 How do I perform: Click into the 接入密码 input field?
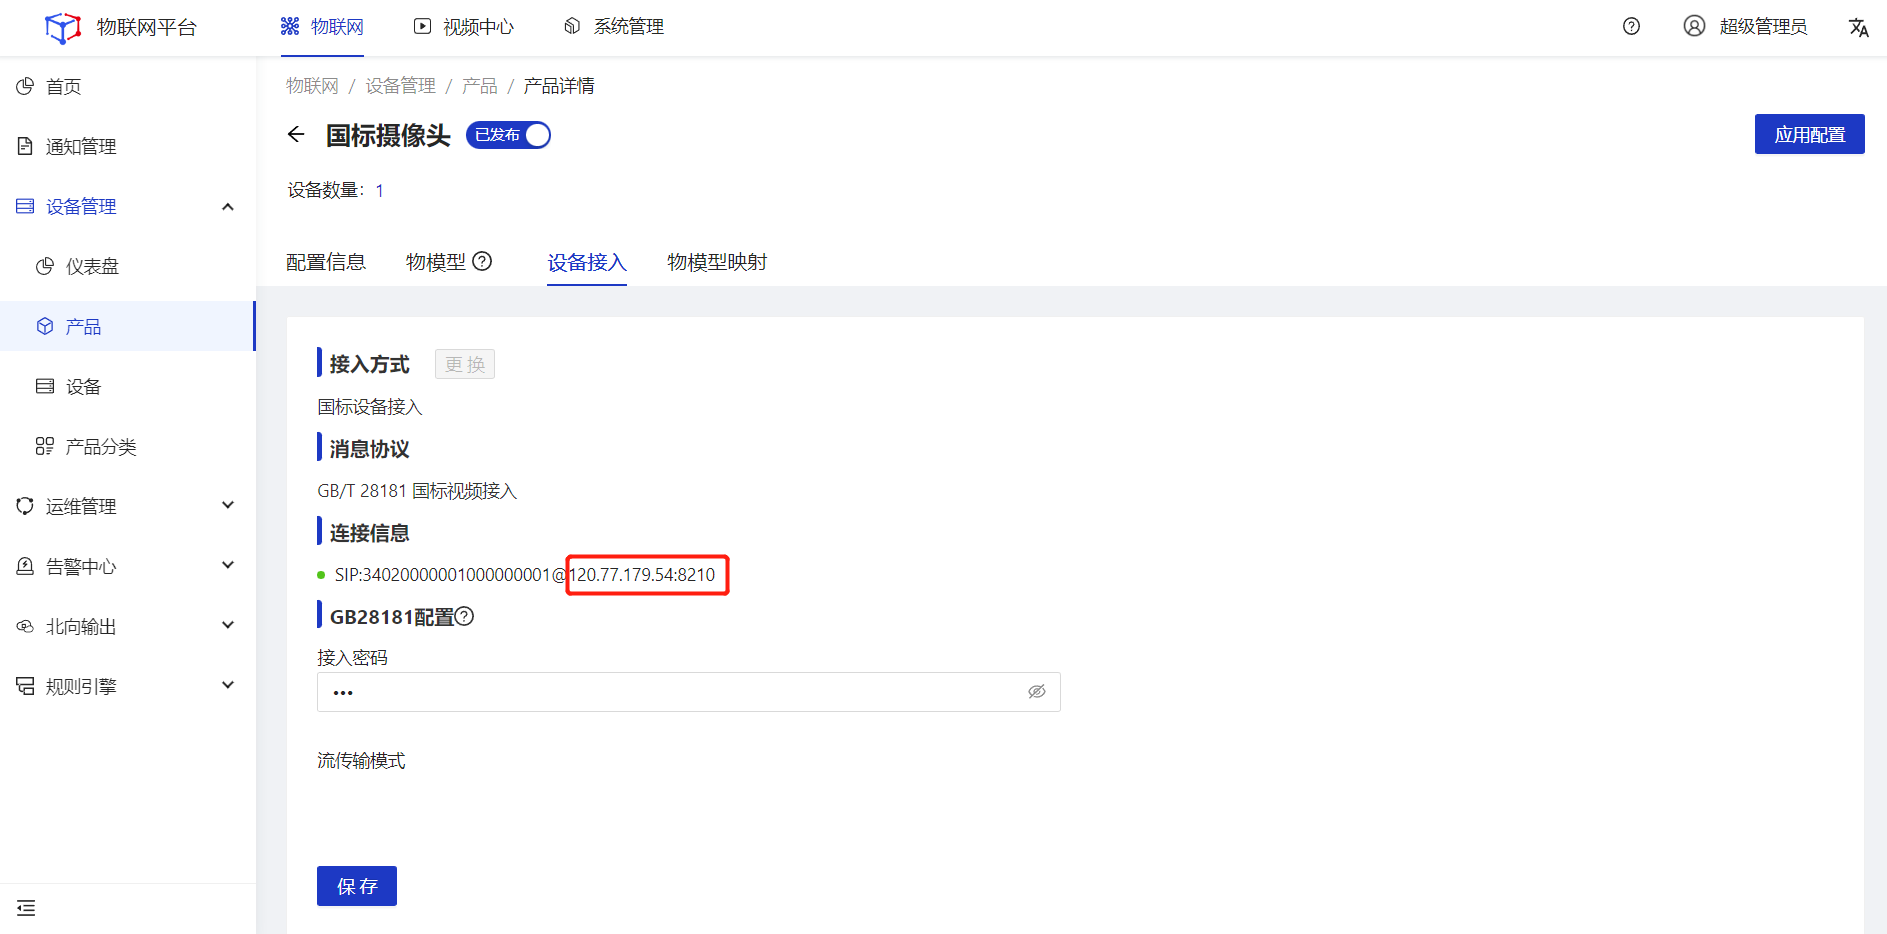[x=670, y=692]
